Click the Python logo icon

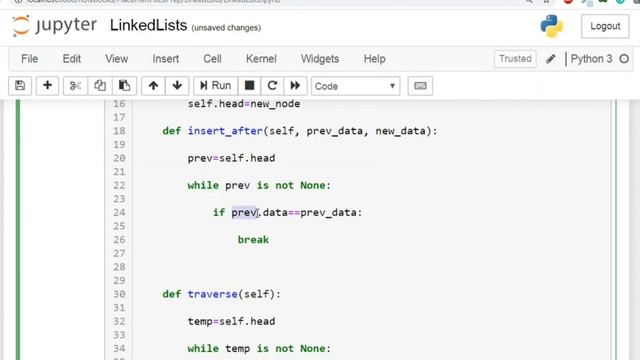[551, 26]
